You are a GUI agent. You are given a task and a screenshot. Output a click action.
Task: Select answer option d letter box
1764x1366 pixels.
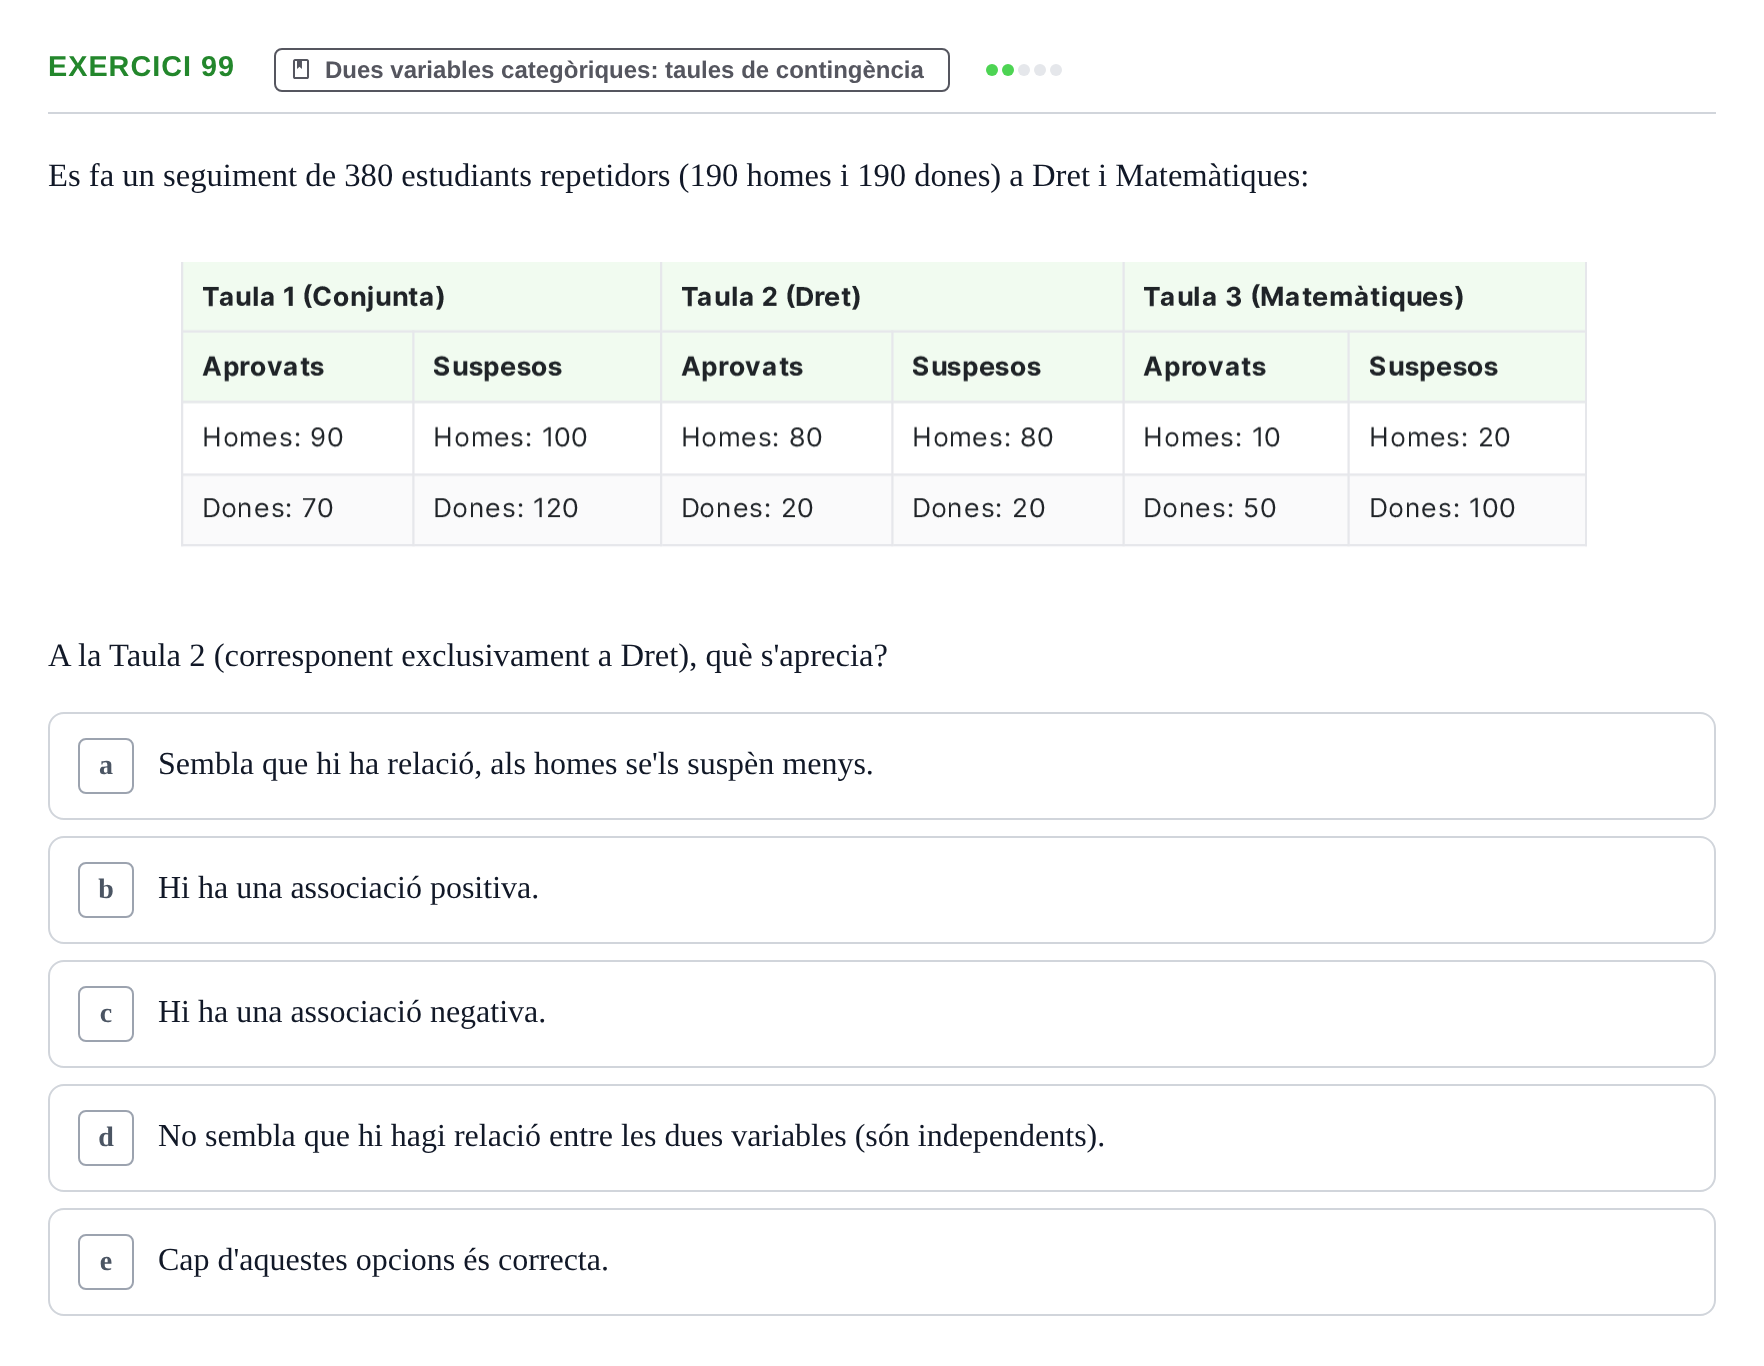pyautogui.click(x=106, y=1138)
